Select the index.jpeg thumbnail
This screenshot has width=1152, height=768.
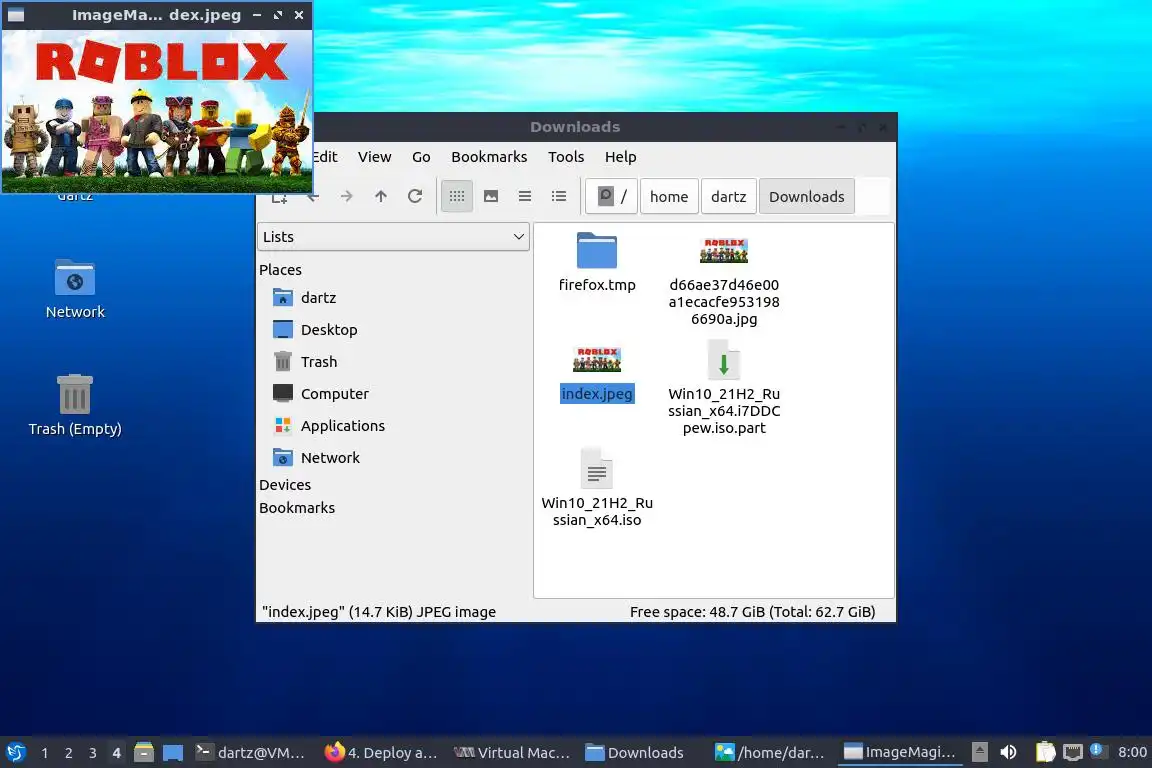597,359
